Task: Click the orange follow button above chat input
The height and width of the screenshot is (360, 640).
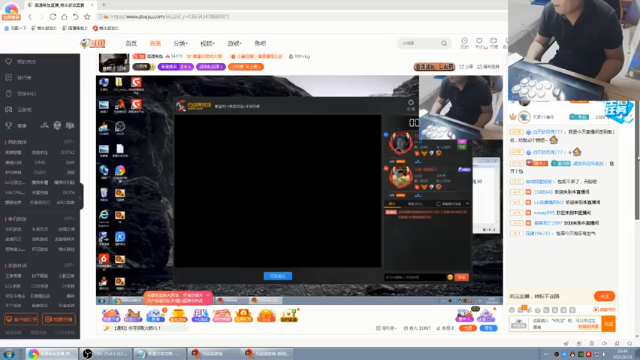Action: click(x=604, y=296)
